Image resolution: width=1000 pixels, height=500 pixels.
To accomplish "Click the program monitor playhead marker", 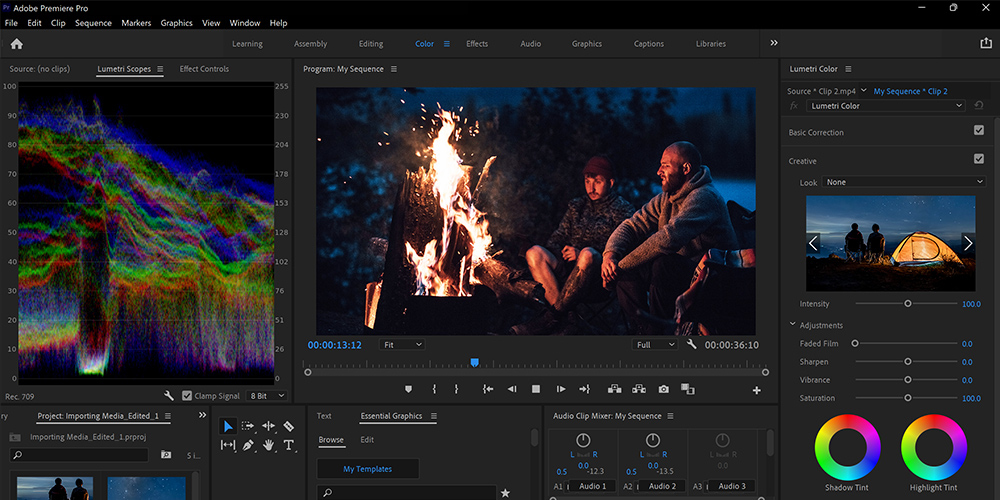I will click(474, 362).
